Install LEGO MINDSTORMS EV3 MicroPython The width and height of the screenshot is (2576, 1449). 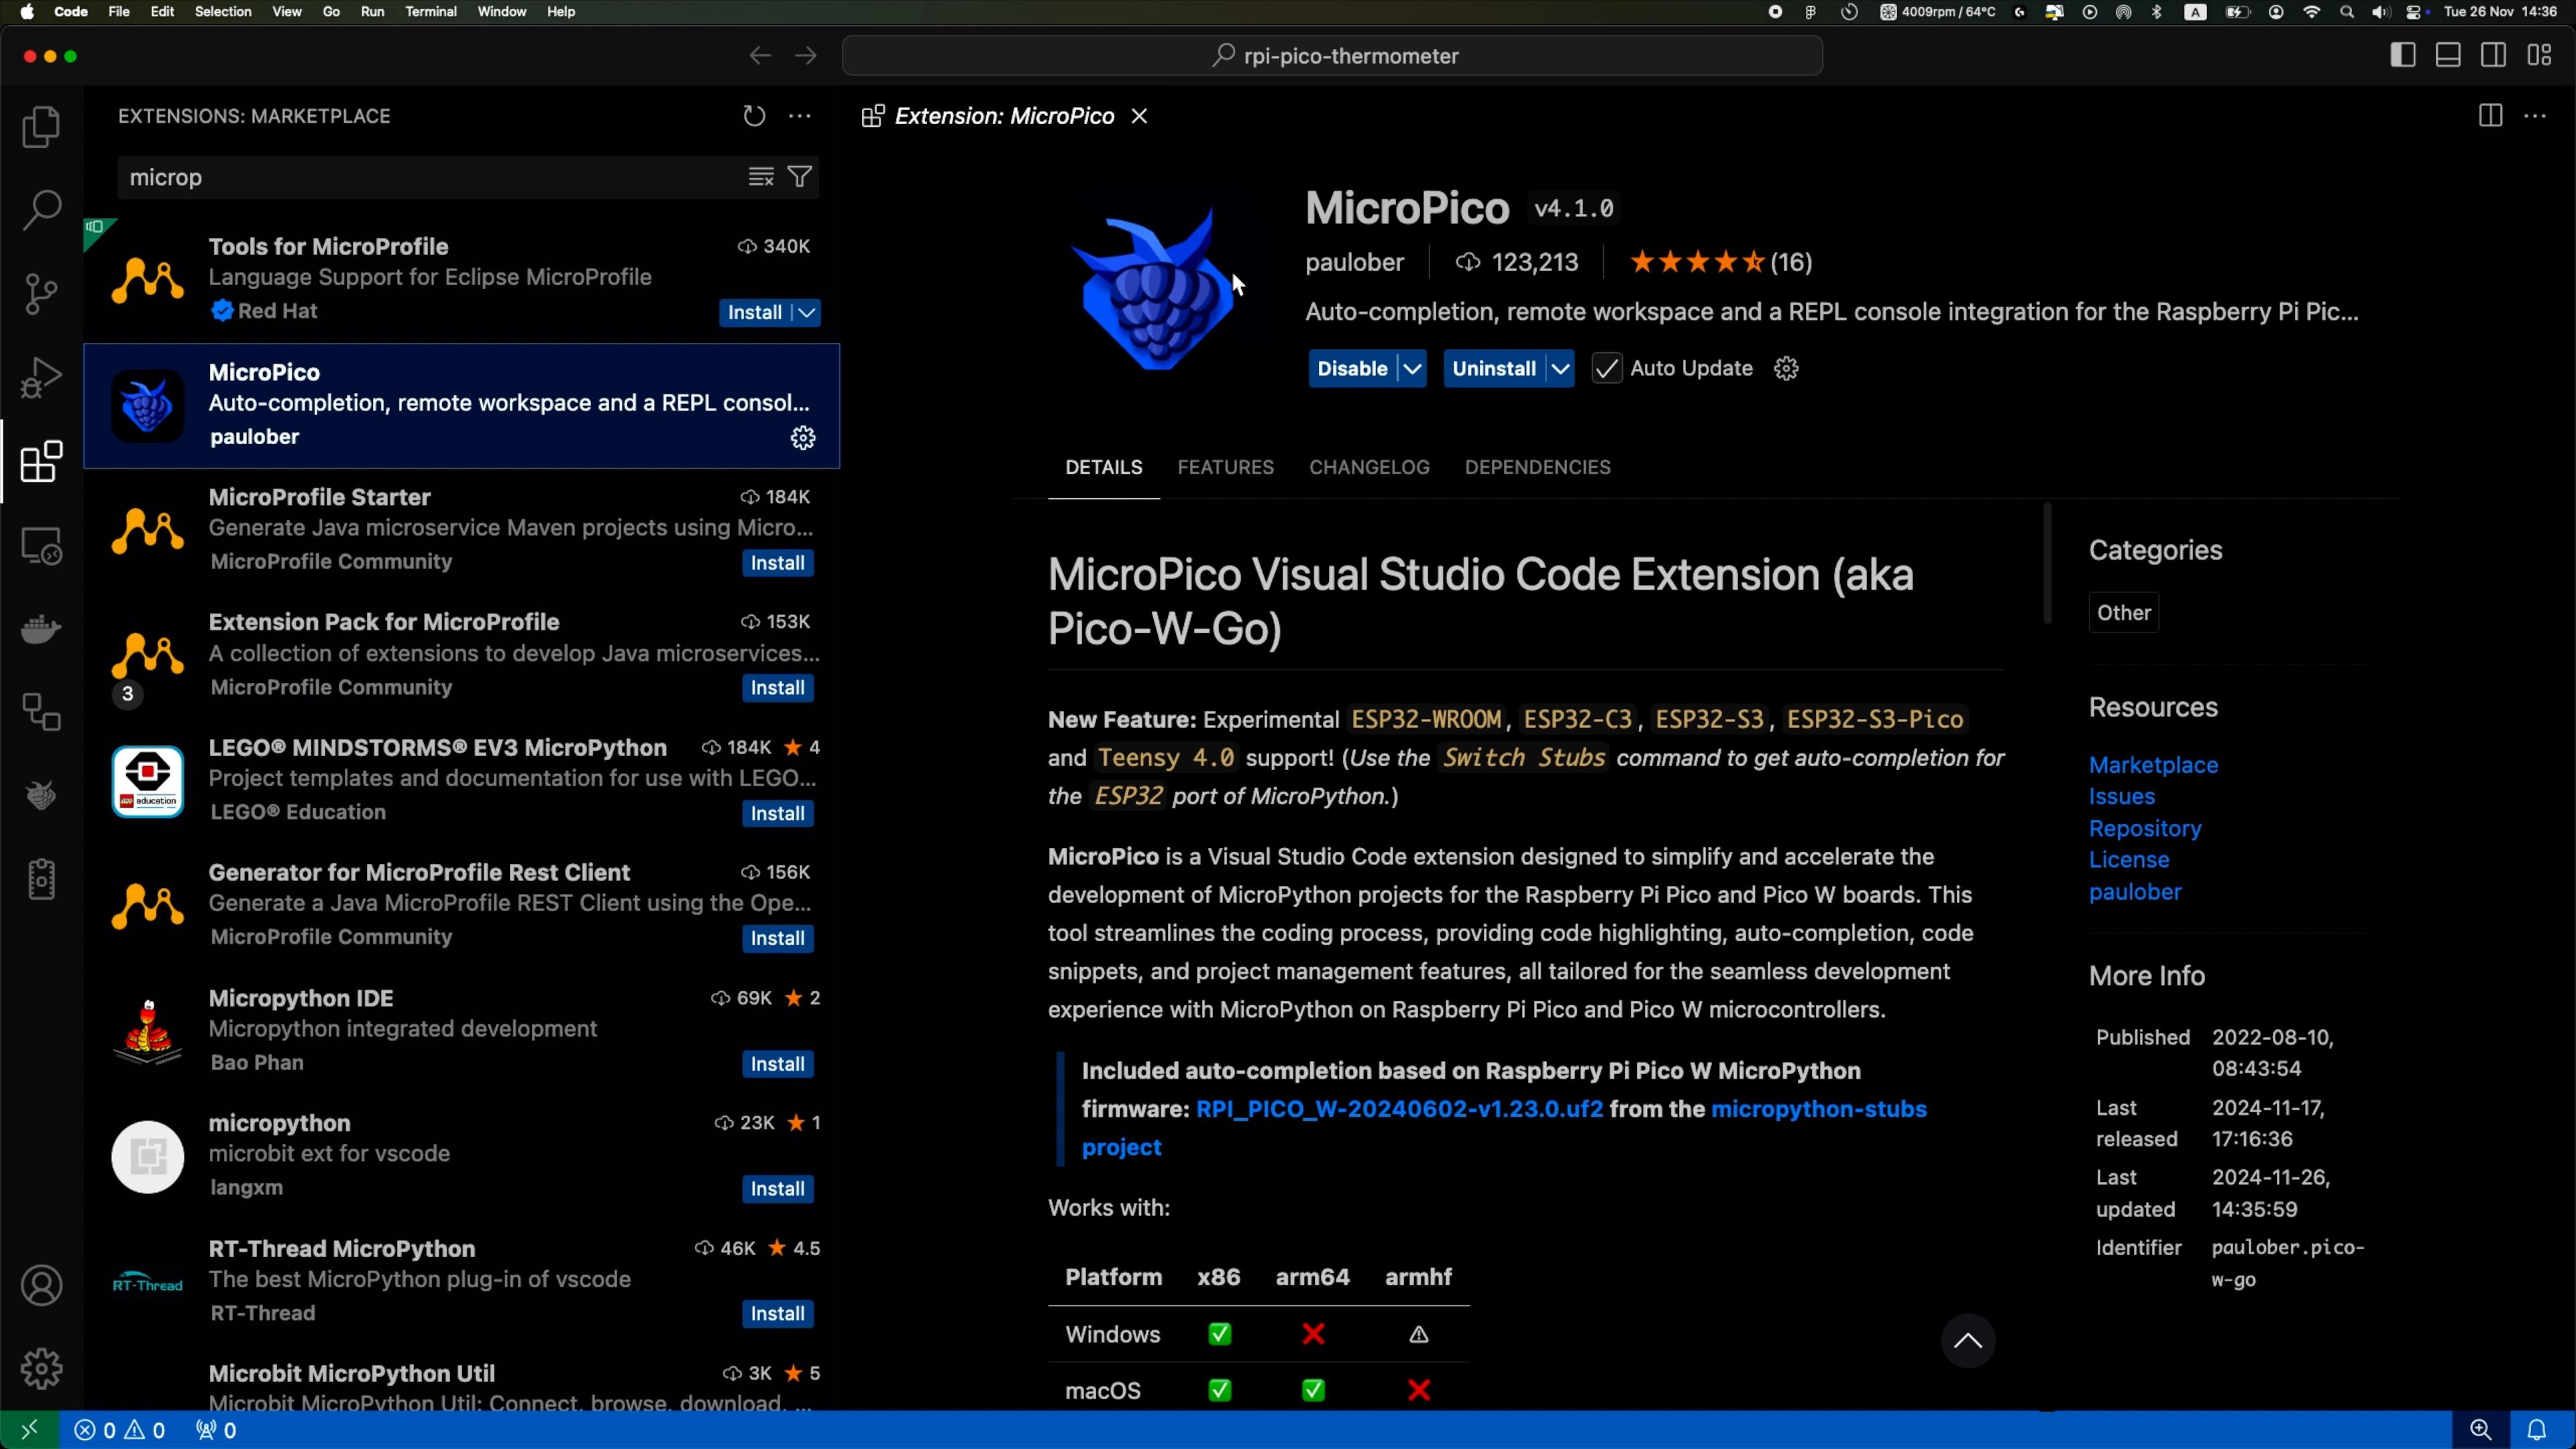(x=777, y=814)
